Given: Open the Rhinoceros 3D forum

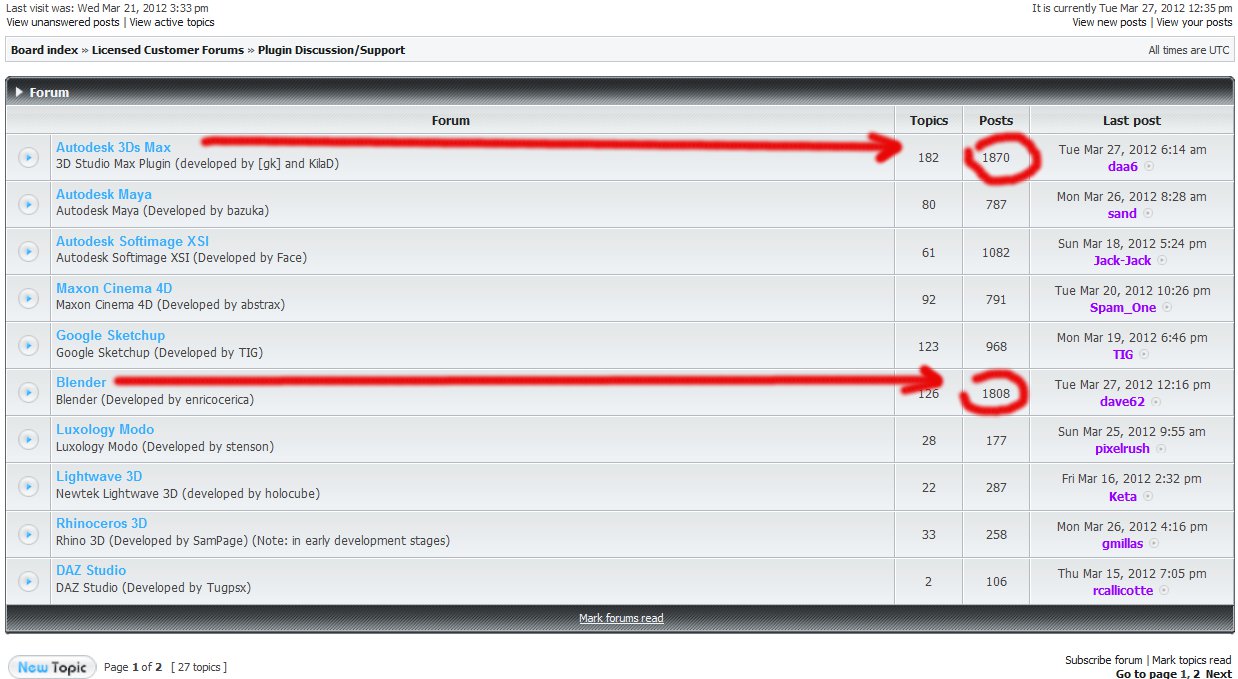Looking at the screenshot, I should 101,523.
